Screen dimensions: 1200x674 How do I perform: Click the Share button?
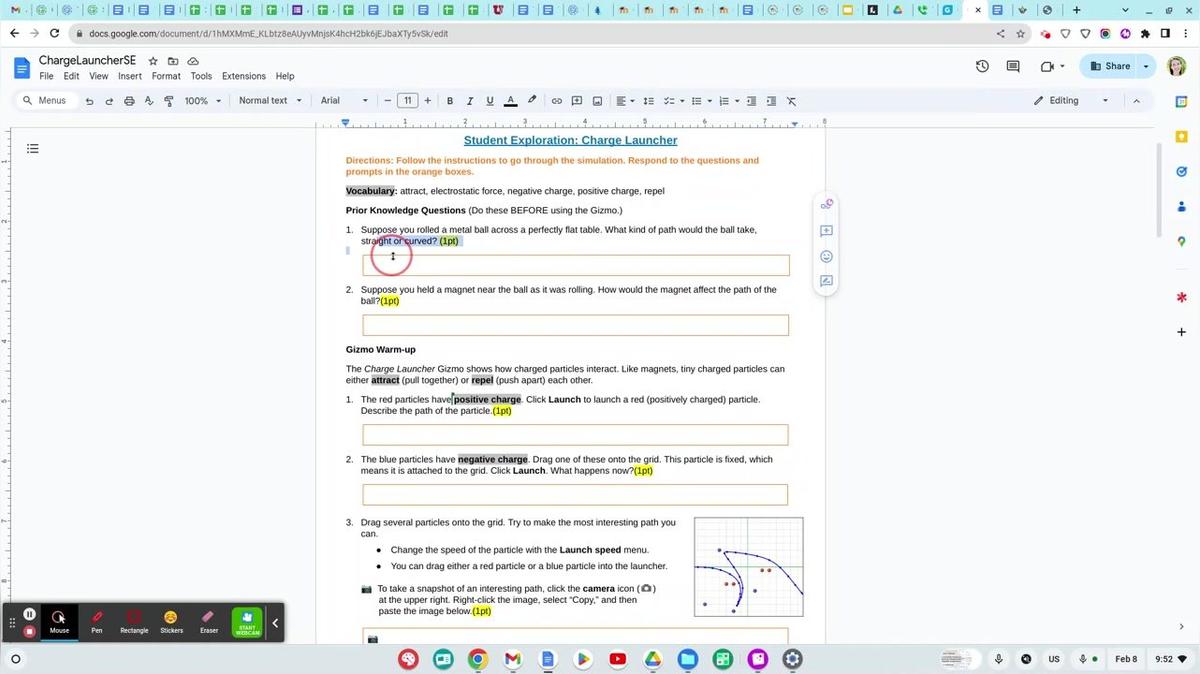coord(1110,66)
